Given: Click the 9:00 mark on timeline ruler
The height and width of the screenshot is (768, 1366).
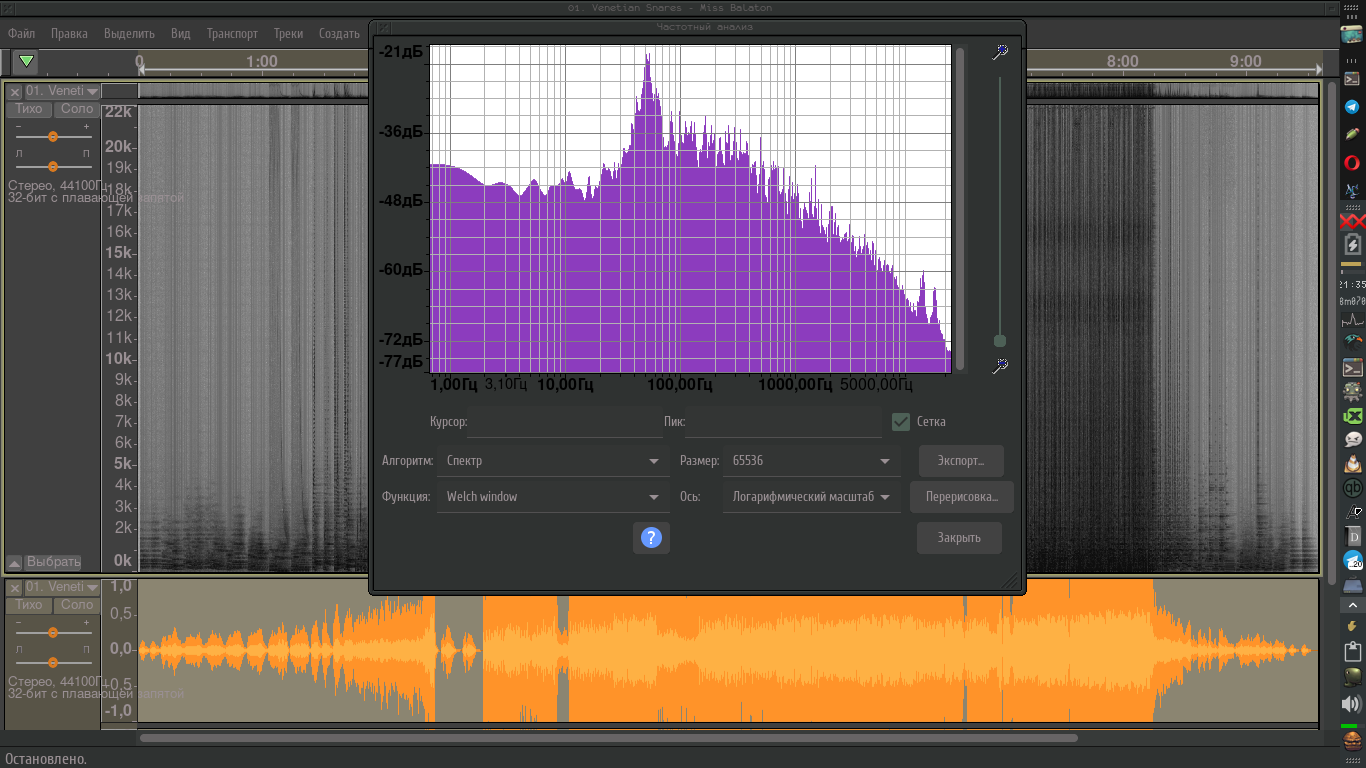Looking at the screenshot, I should click(1245, 61).
